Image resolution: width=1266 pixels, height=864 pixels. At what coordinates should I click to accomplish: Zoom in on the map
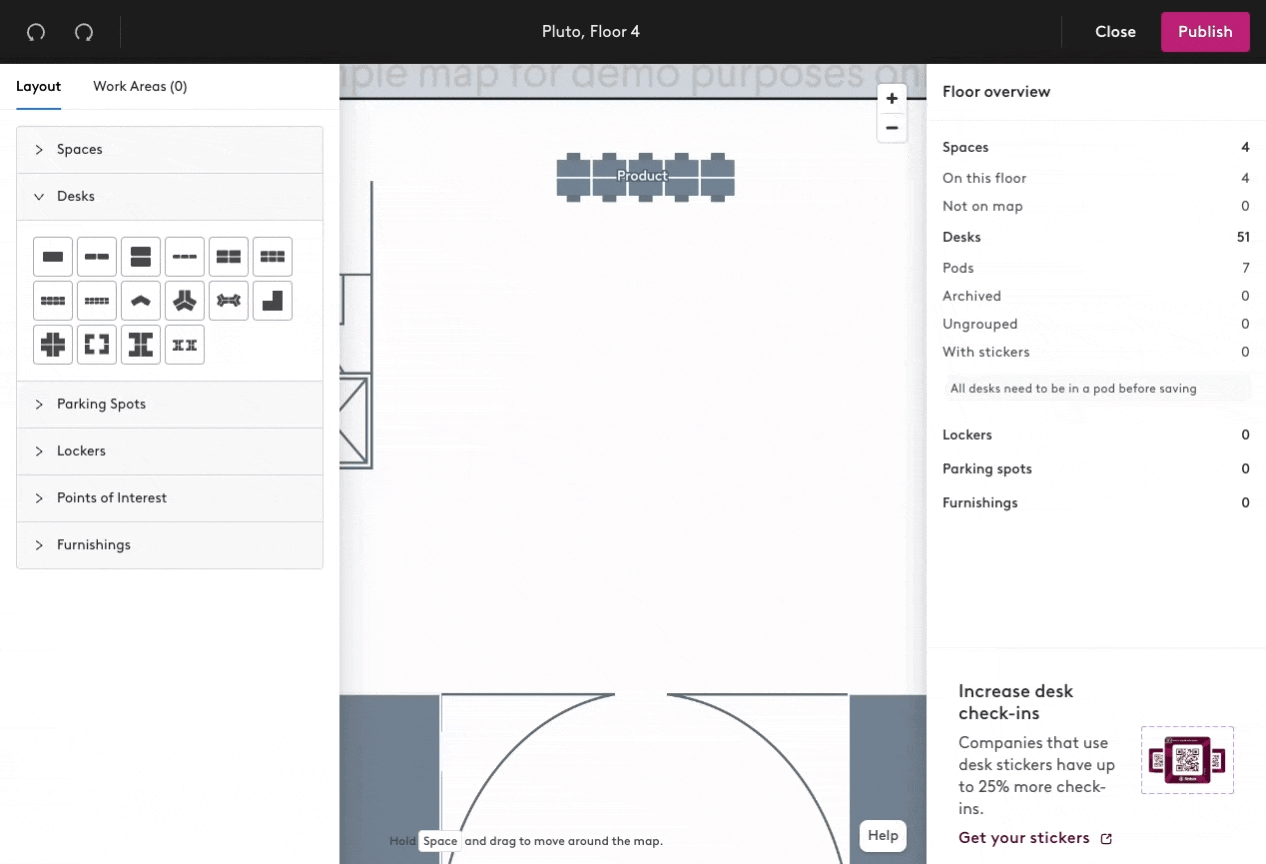(892, 98)
